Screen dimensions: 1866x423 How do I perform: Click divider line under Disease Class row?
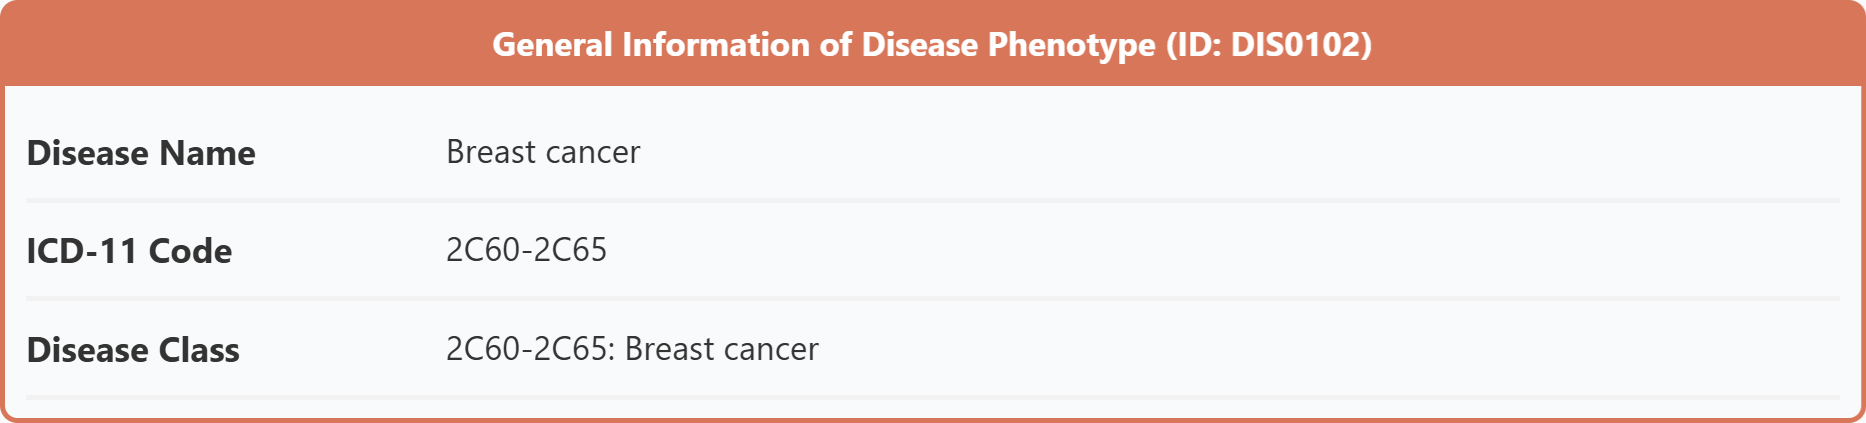pos(932,398)
